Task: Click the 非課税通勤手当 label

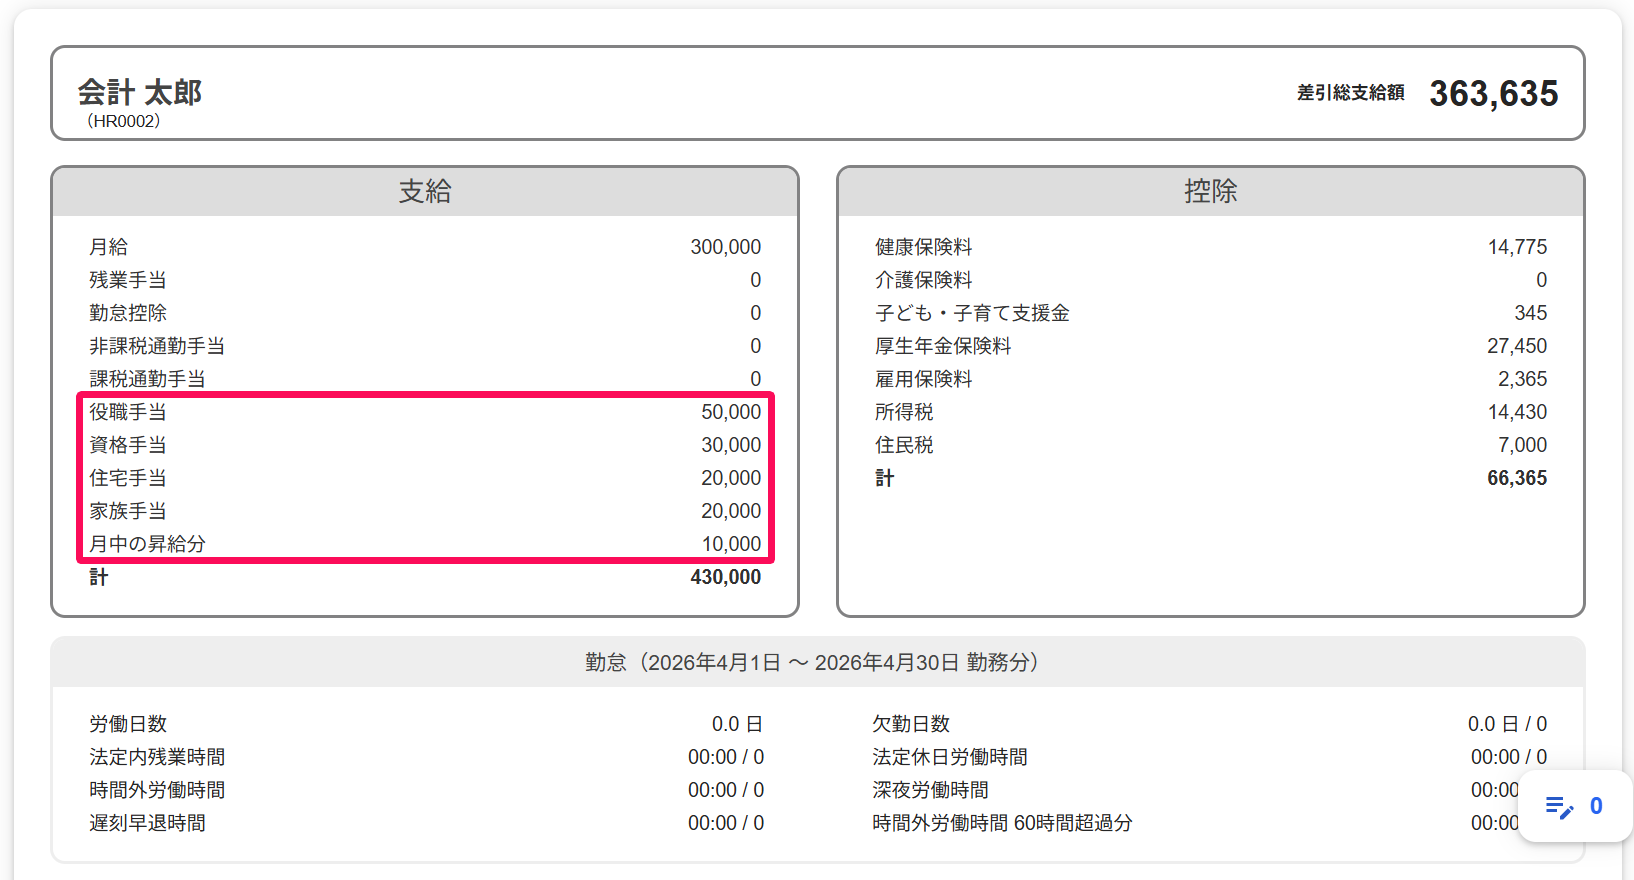Action: click(157, 346)
